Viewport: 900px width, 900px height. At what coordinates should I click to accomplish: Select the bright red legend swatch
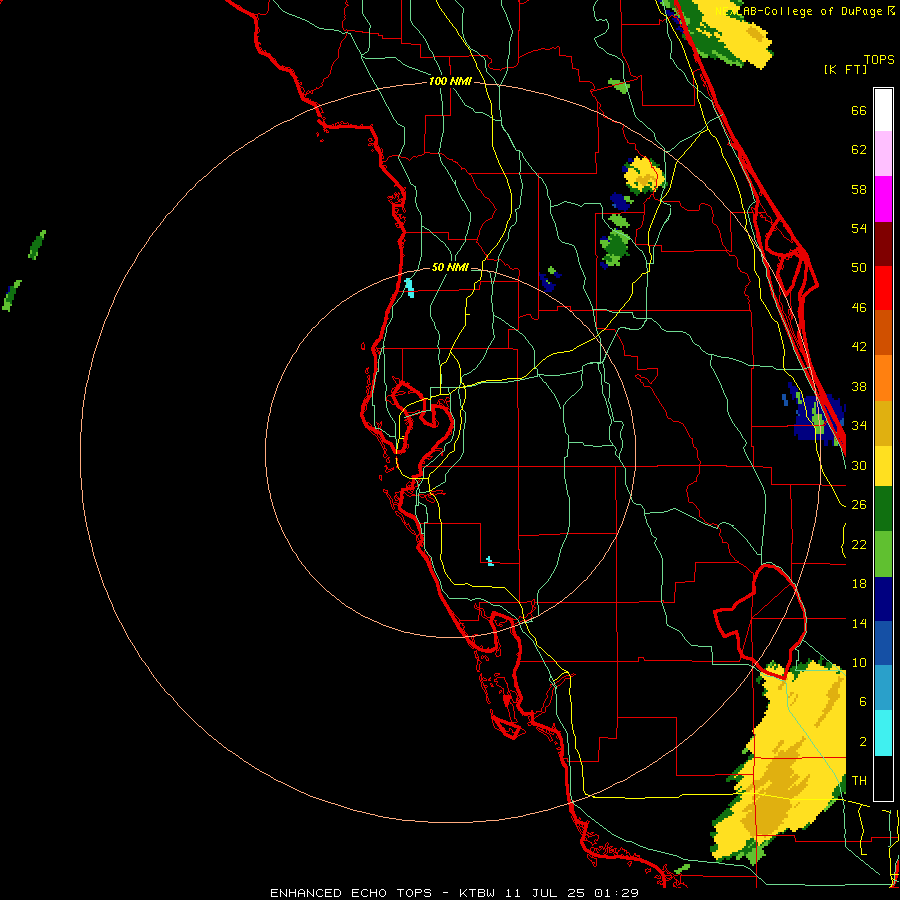click(x=883, y=288)
